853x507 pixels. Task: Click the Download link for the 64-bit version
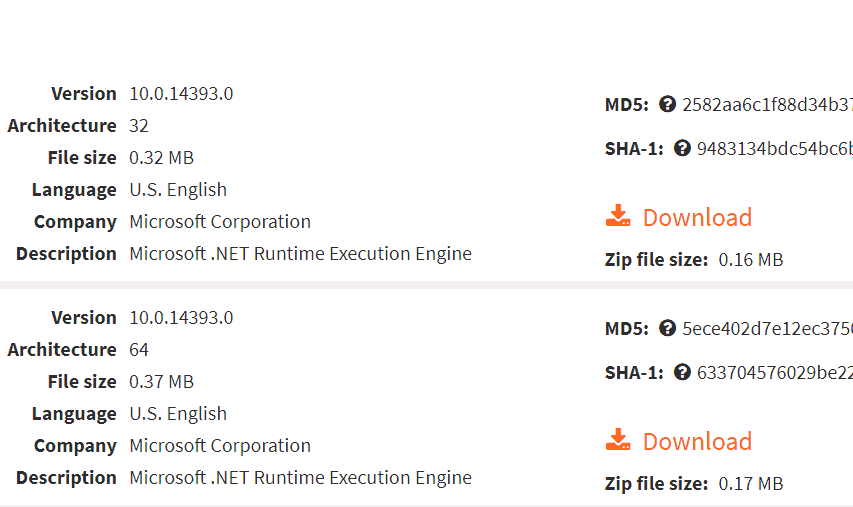[697, 441]
